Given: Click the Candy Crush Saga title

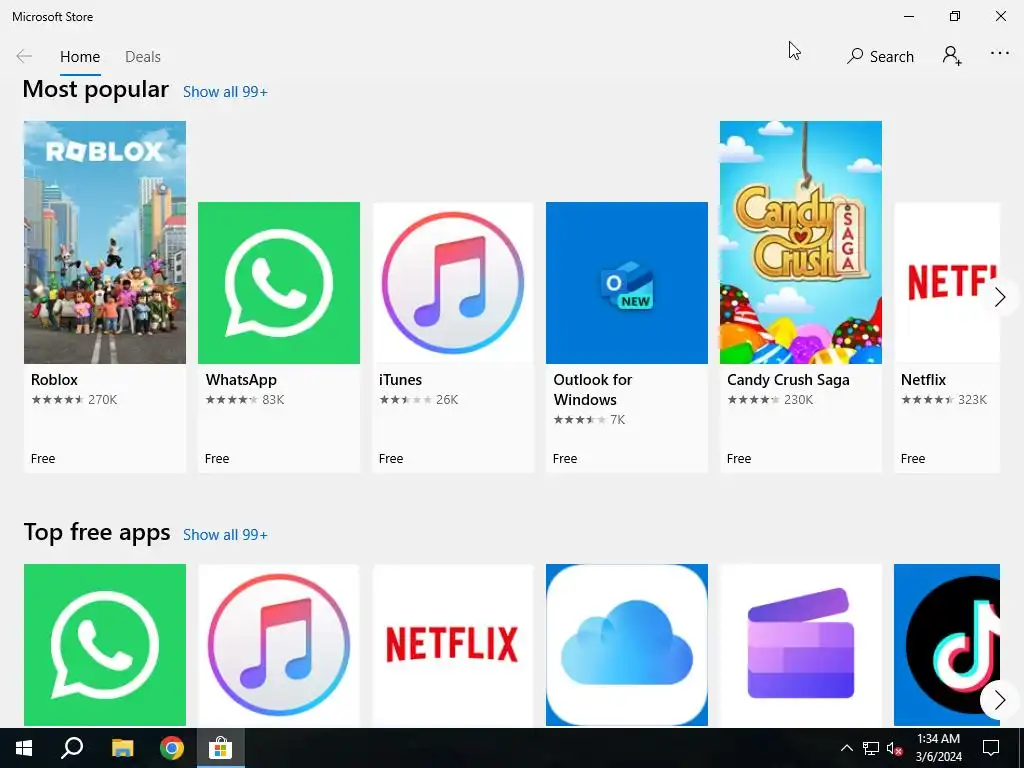Looking at the screenshot, I should point(788,380).
